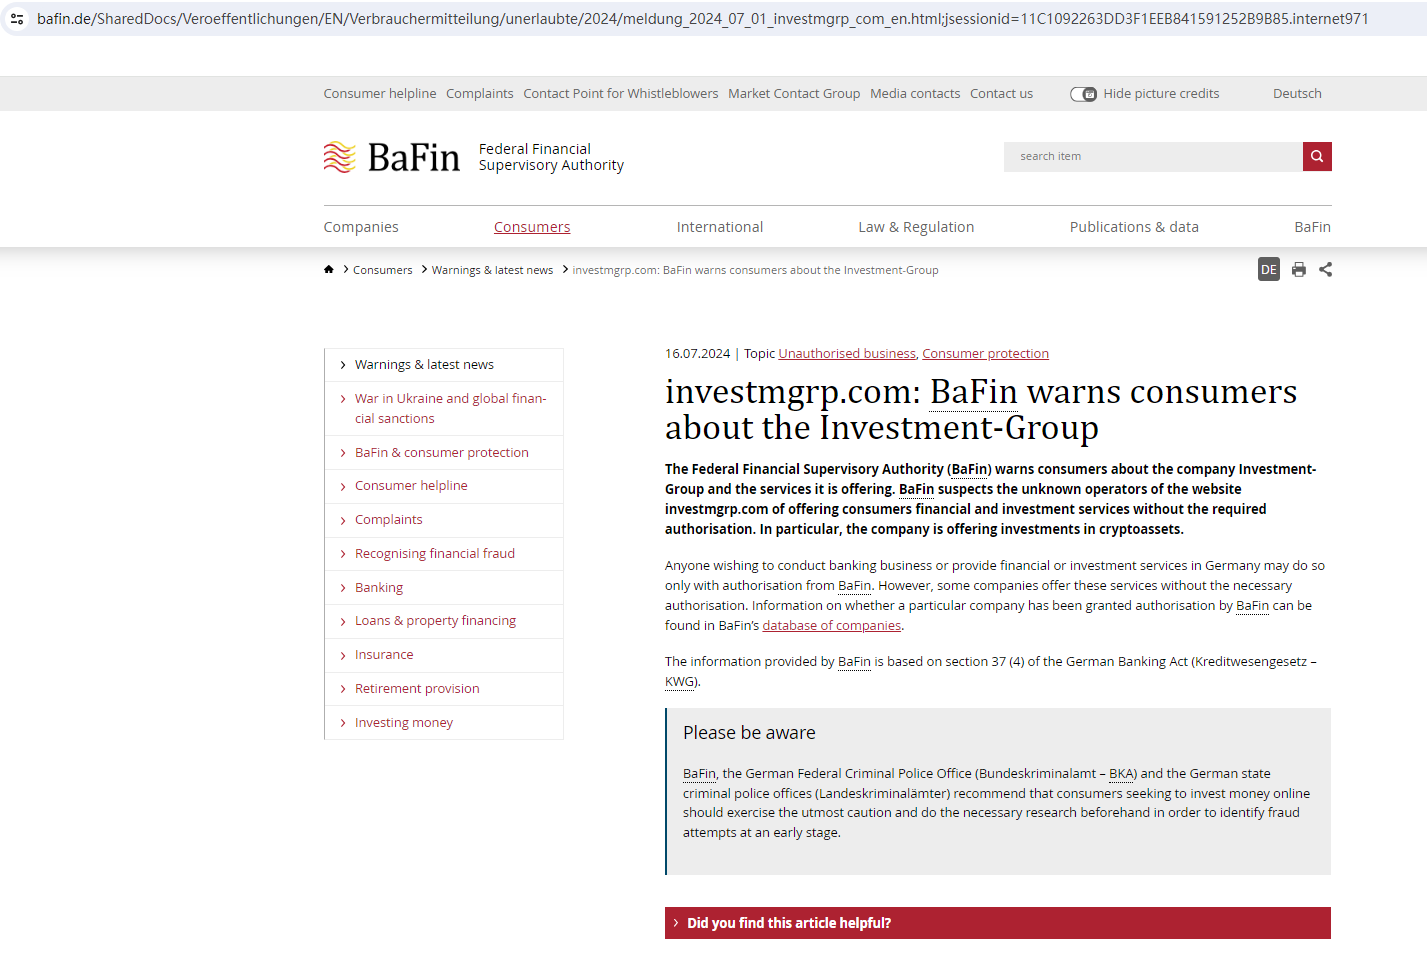Open the Law & Regulation menu
1427x978 pixels.
[916, 227]
